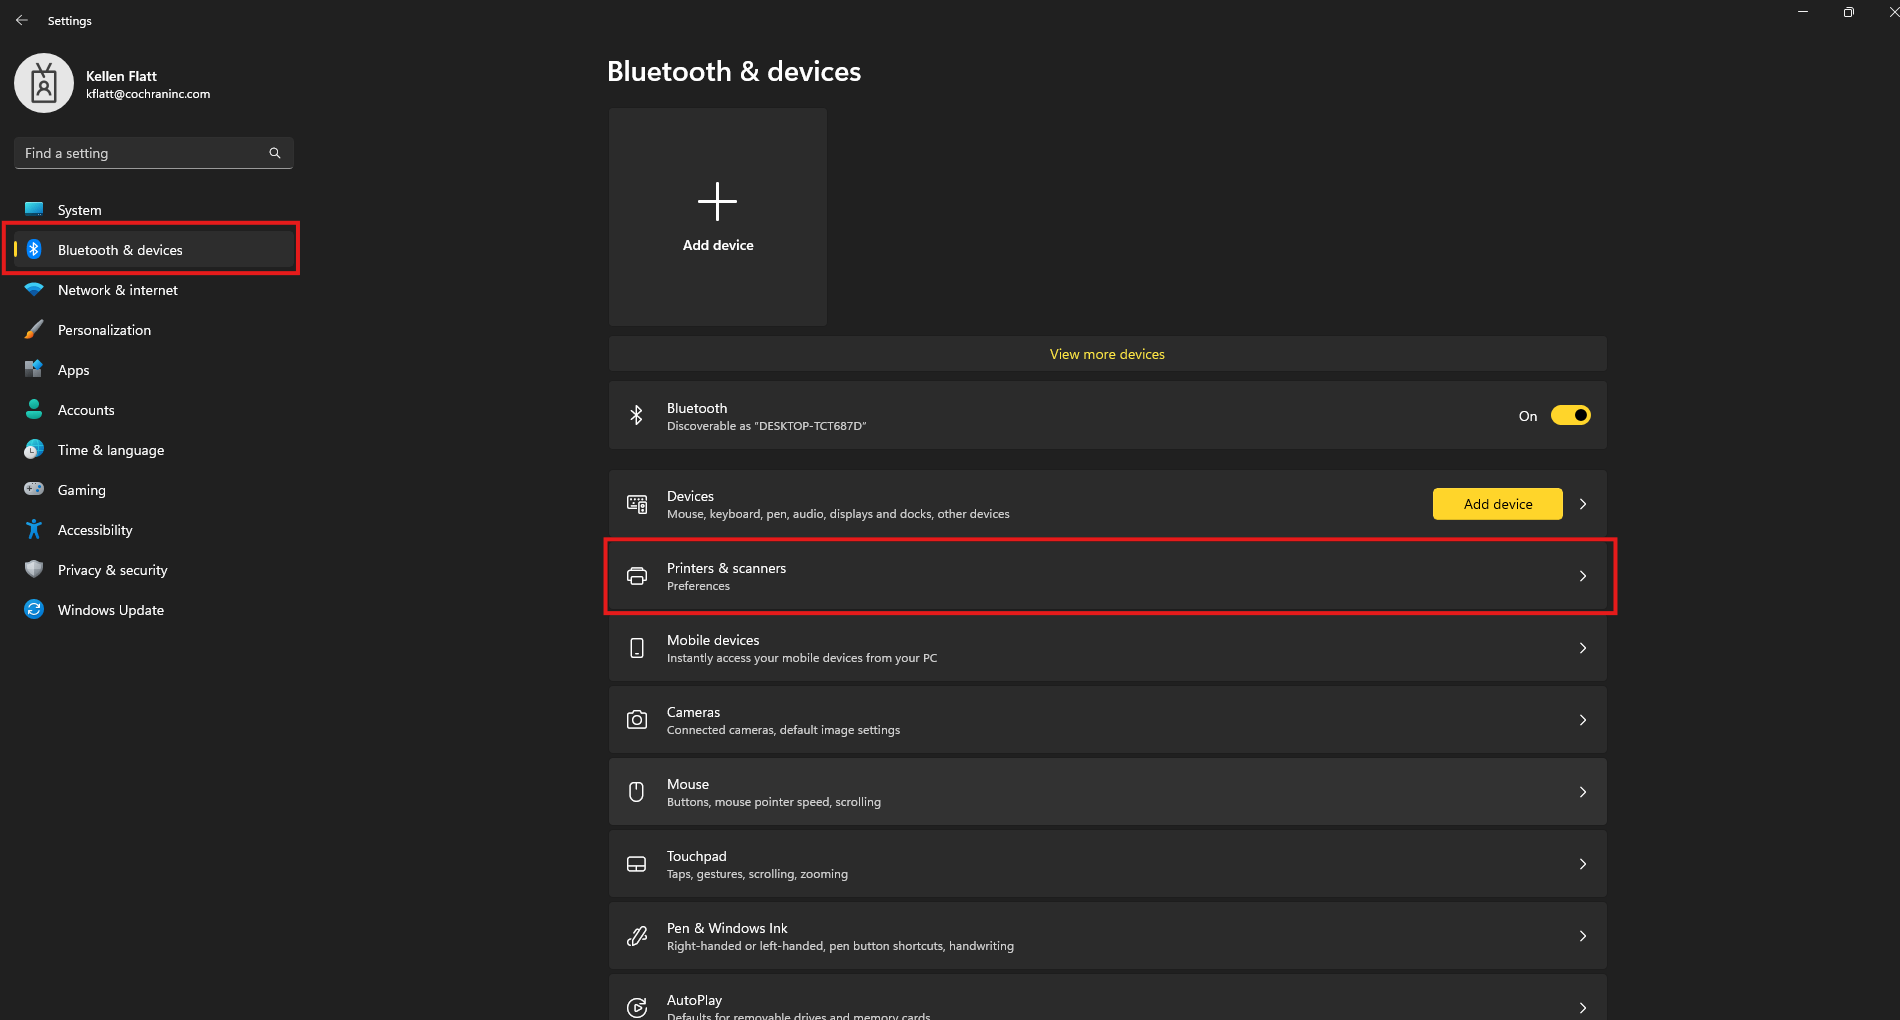The image size is (1900, 1020).
Task: Click the Windows Update refresh icon
Action: click(34, 609)
